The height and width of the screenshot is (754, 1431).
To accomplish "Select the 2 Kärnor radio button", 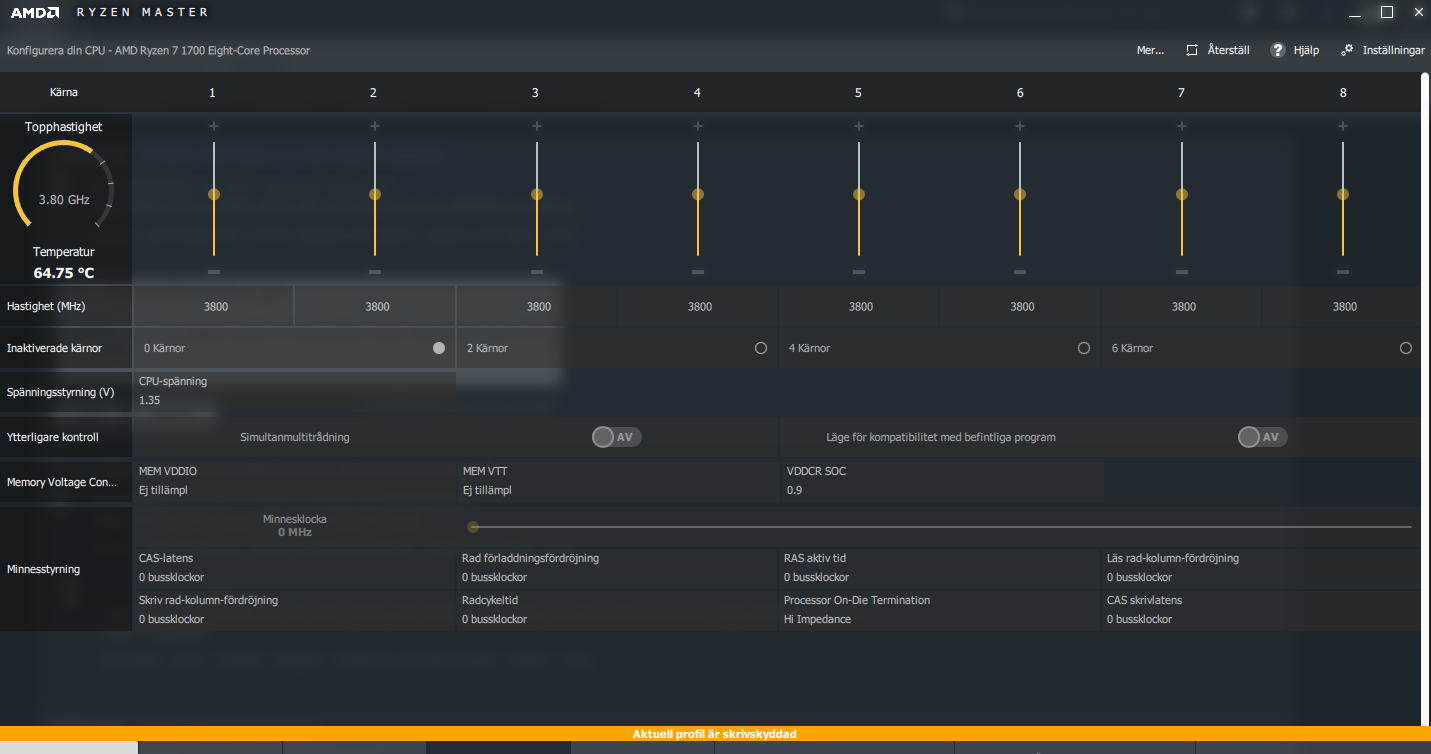I will pos(761,348).
